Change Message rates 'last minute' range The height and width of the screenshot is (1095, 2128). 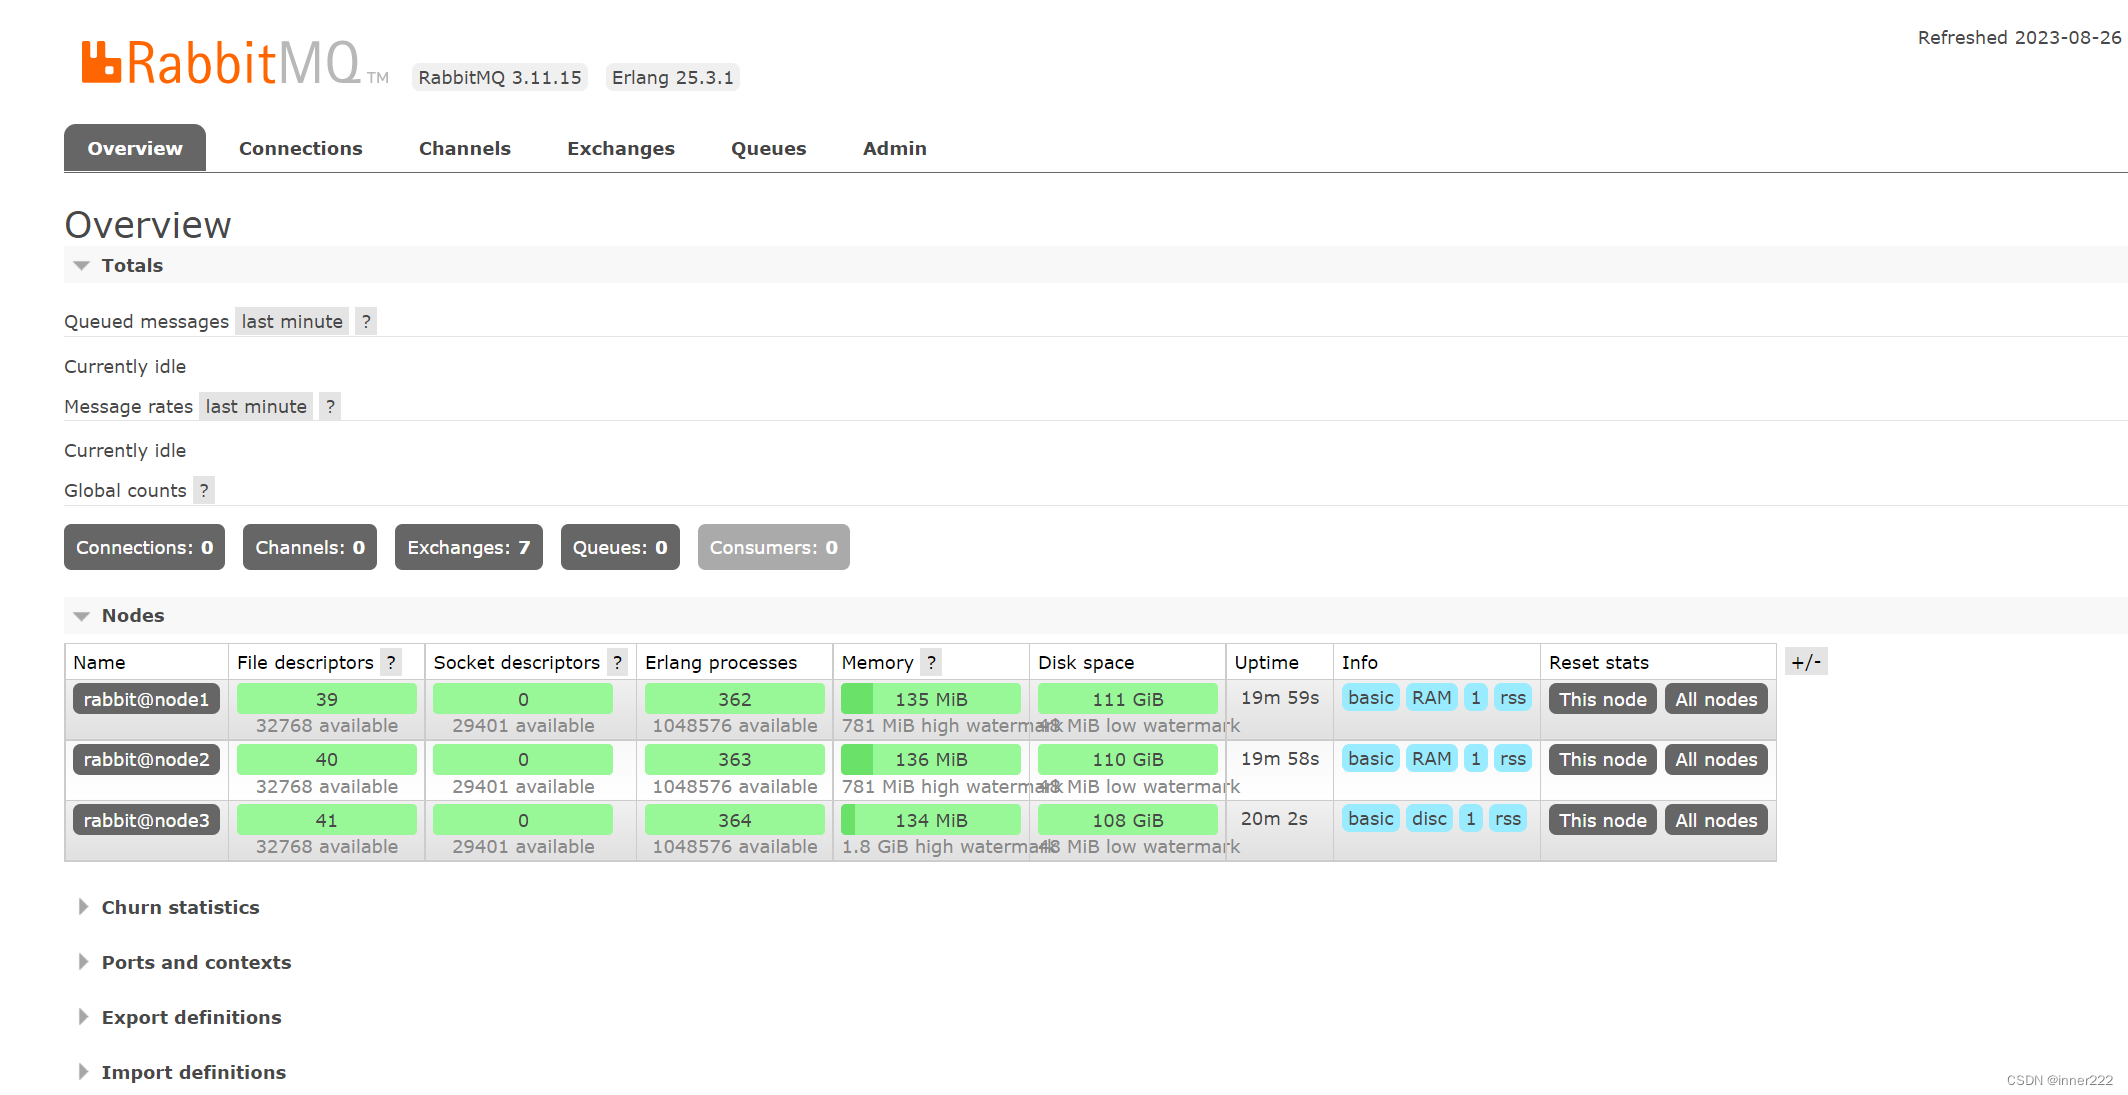pos(256,406)
